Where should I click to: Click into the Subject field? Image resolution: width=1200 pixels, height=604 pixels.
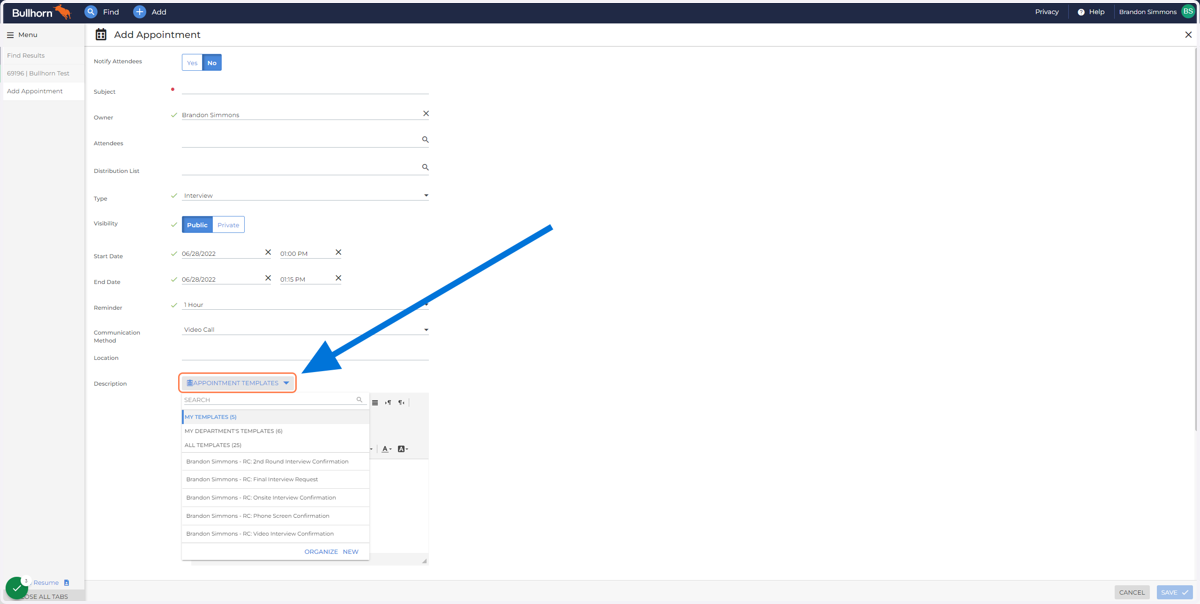[305, 90]
